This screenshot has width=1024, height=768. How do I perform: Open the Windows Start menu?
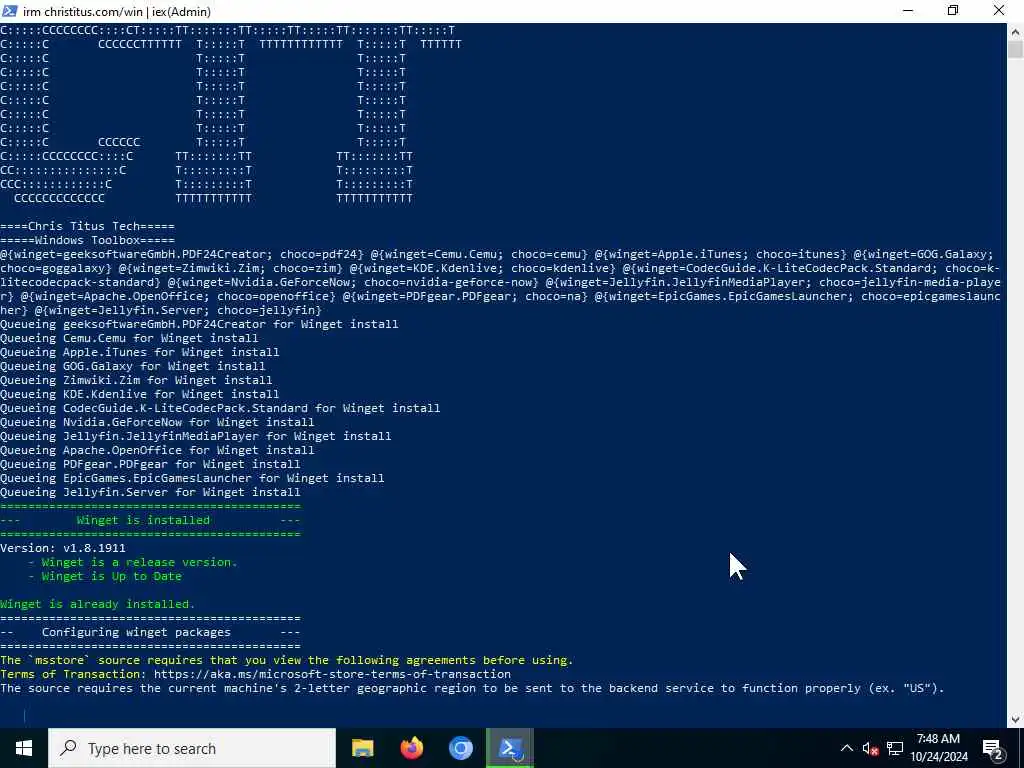point(24,748)
